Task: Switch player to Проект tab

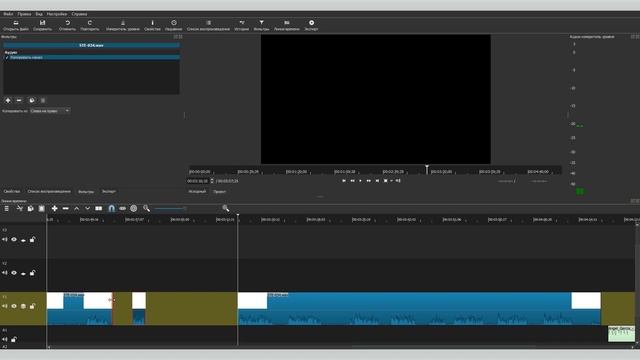Action: (x=220, y=191)
